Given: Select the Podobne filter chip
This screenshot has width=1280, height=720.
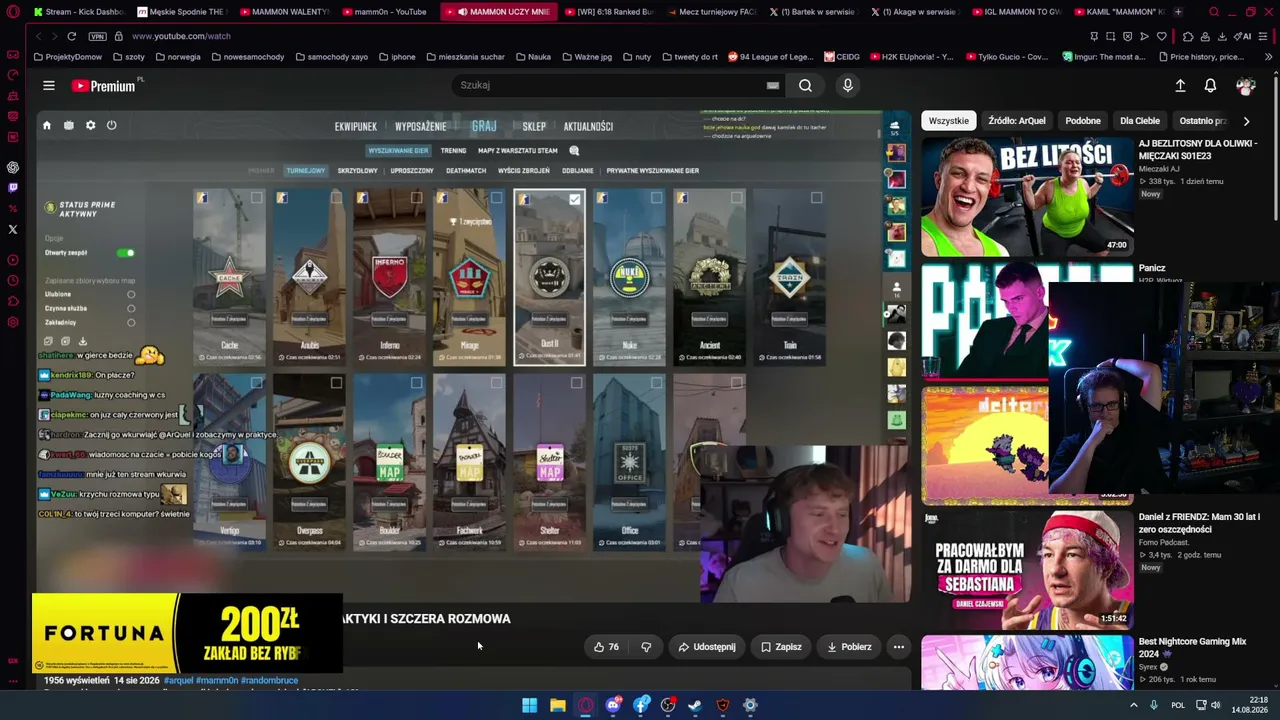Looking at the screenshot, I should click(1083, 121).
